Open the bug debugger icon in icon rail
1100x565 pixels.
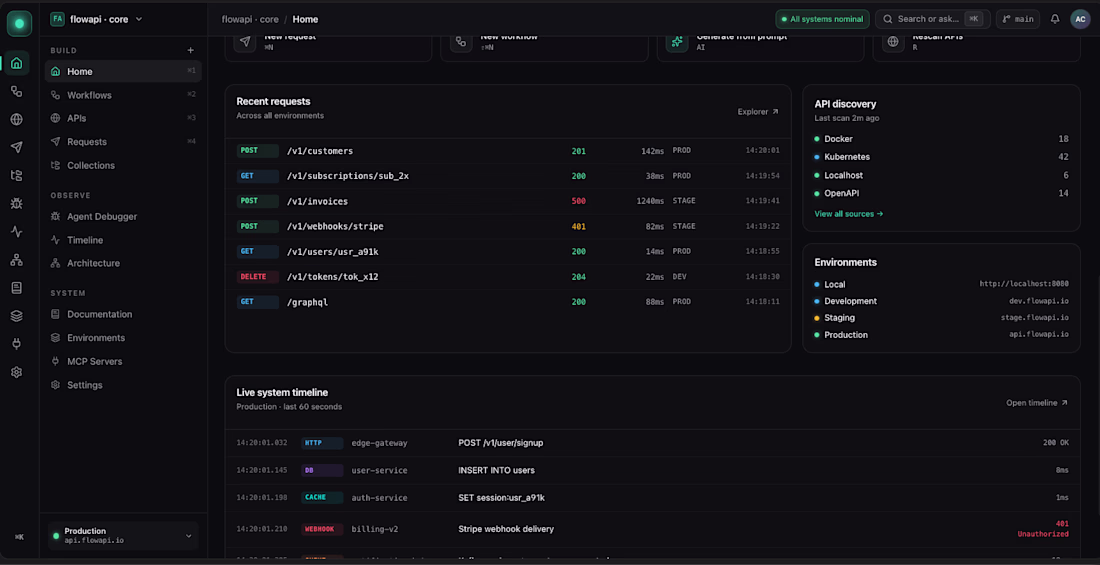[x=16, y=204]
